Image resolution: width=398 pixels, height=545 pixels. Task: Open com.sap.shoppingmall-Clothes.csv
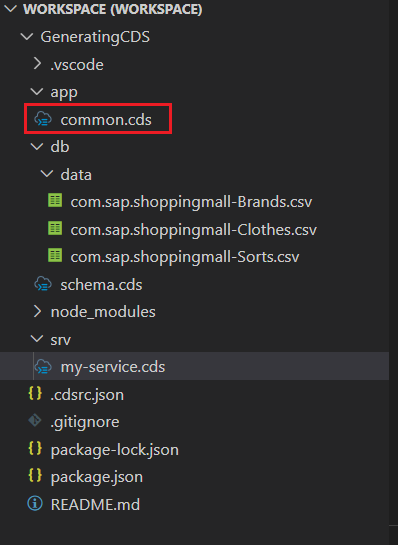(194, 230)
